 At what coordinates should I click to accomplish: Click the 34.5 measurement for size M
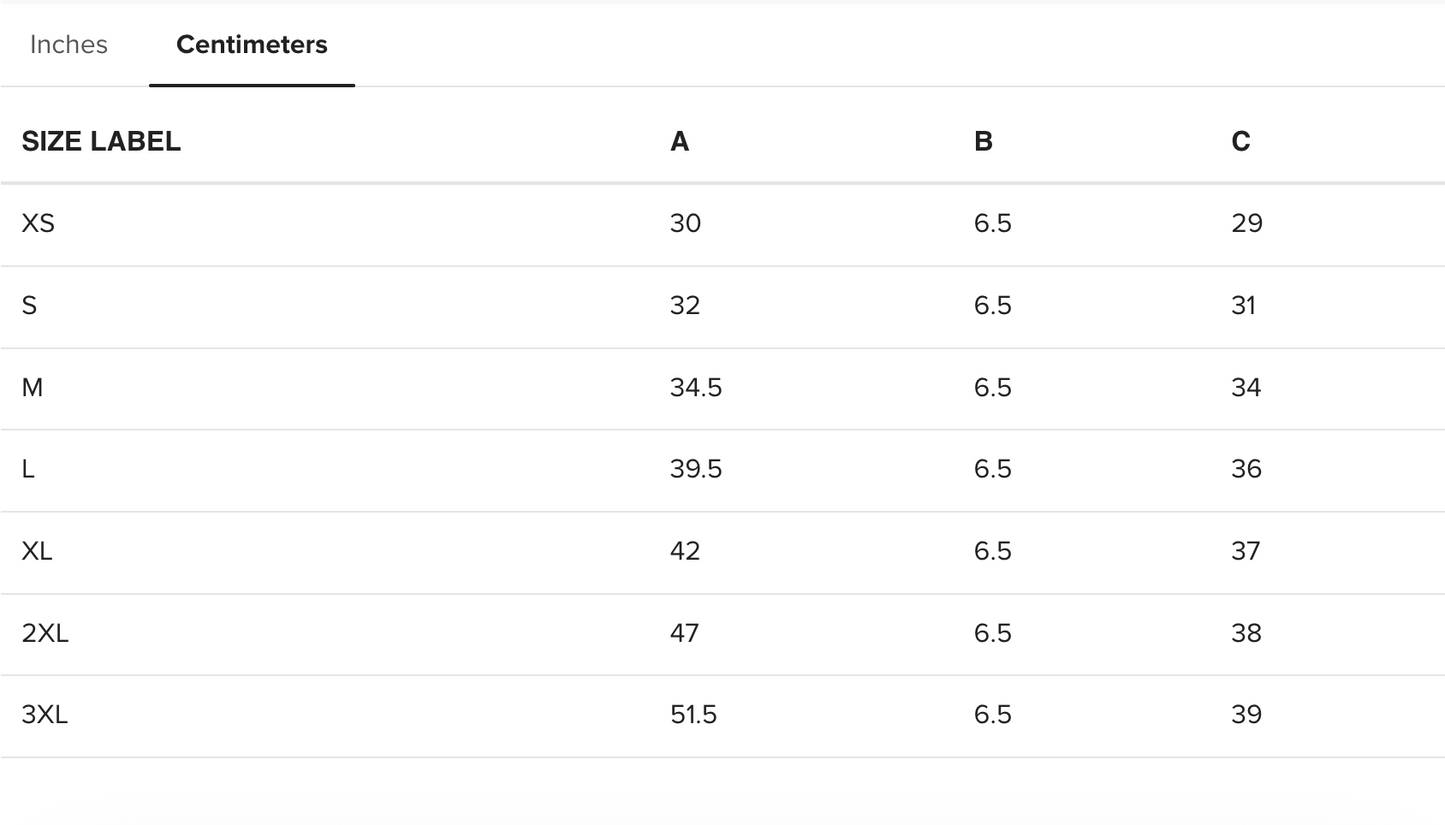click(x=696, y=387)
